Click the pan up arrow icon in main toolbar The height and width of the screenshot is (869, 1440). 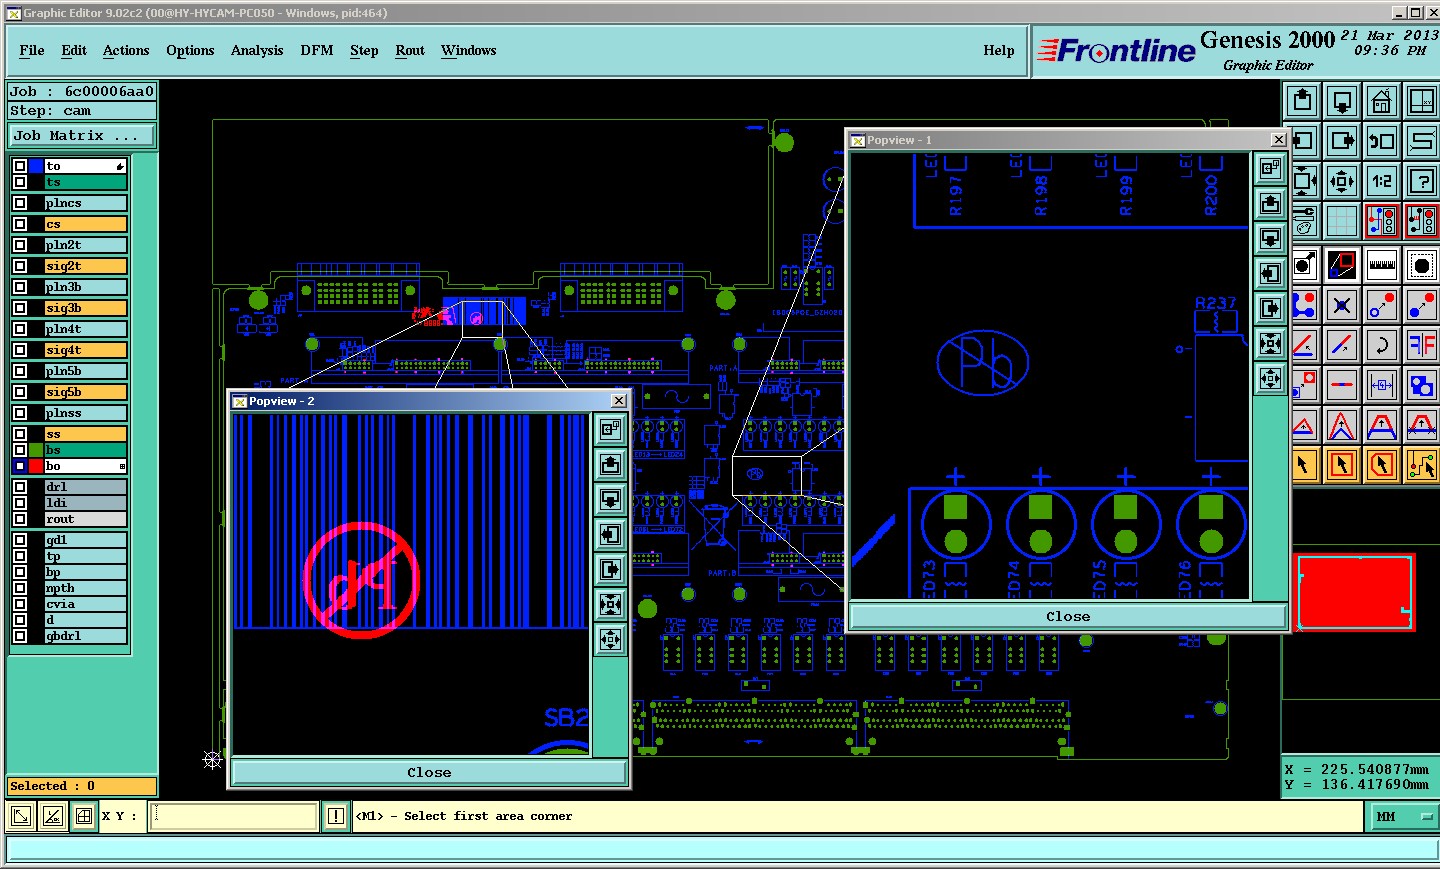[1302, 100]
